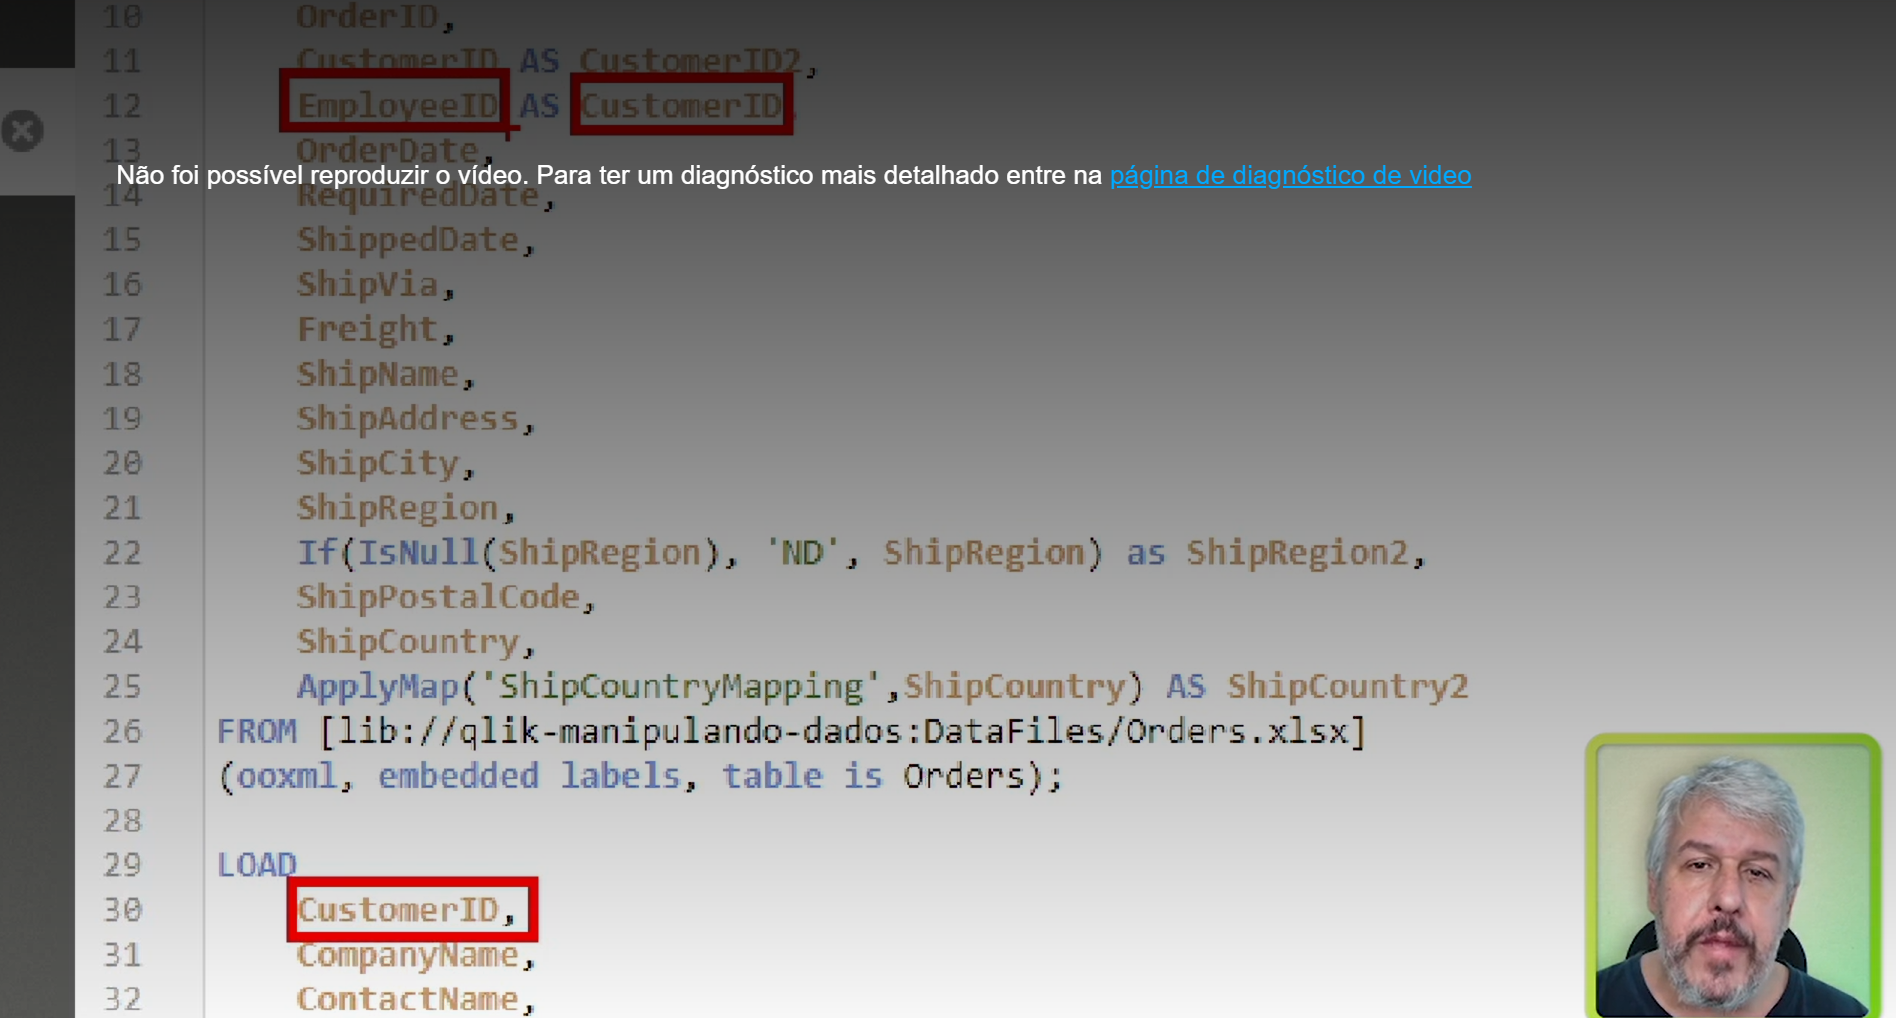1896x1018 pixels.
Task: Close the video error overlay with X icon
Action: pyautogui.click(x=23, y=131)
